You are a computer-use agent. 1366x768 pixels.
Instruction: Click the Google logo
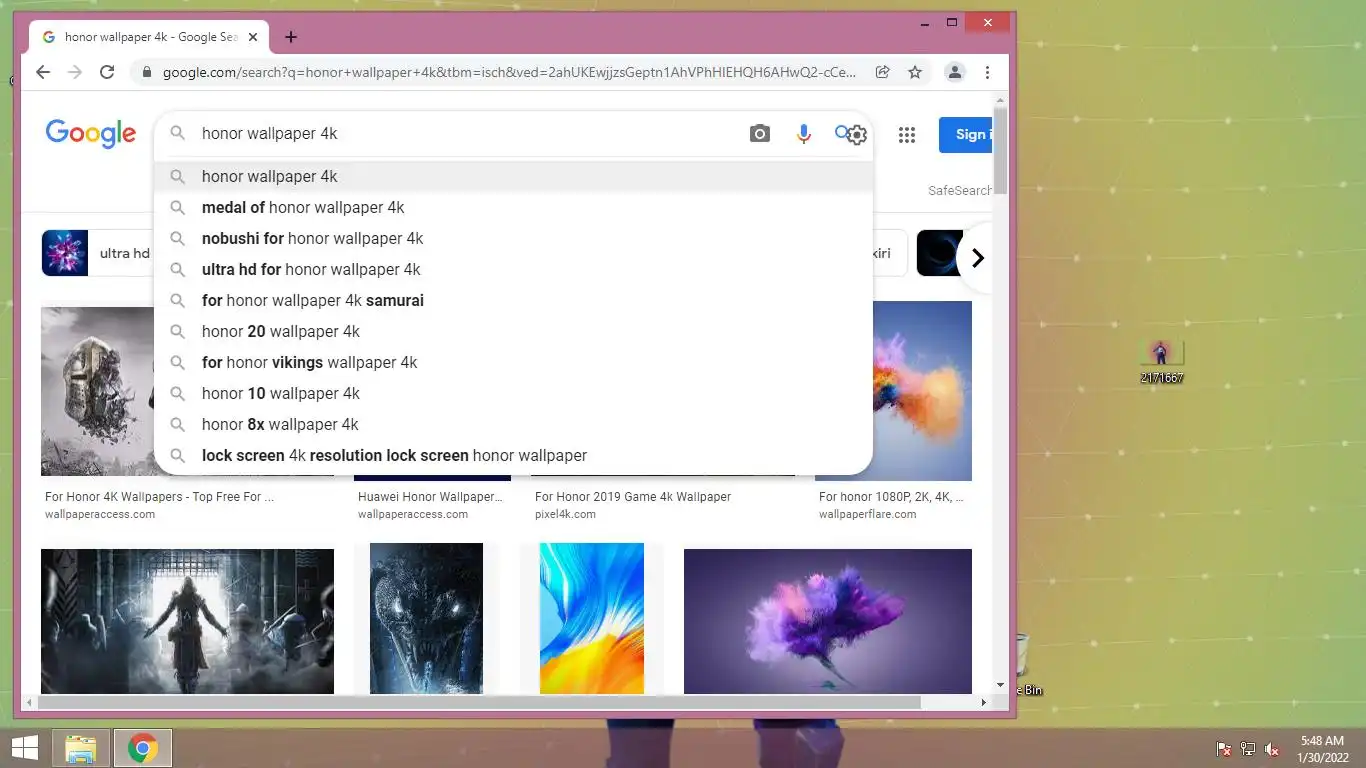90,134
